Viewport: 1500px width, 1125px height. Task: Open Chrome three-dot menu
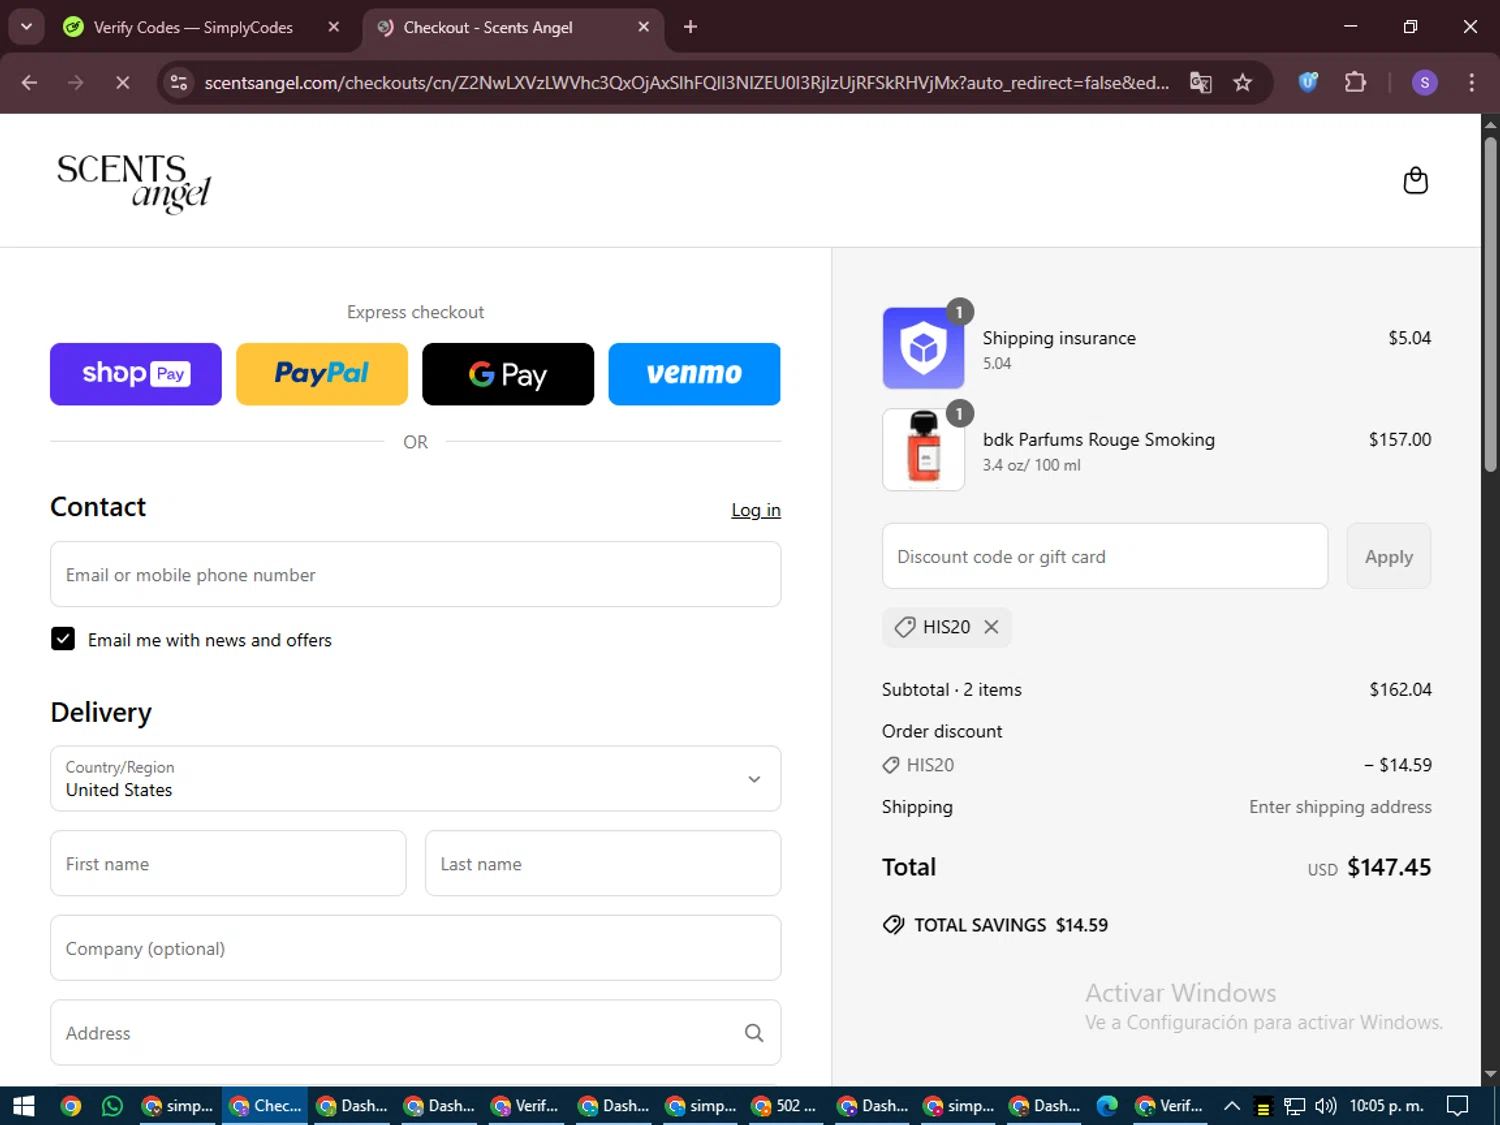click(1471, 82)
